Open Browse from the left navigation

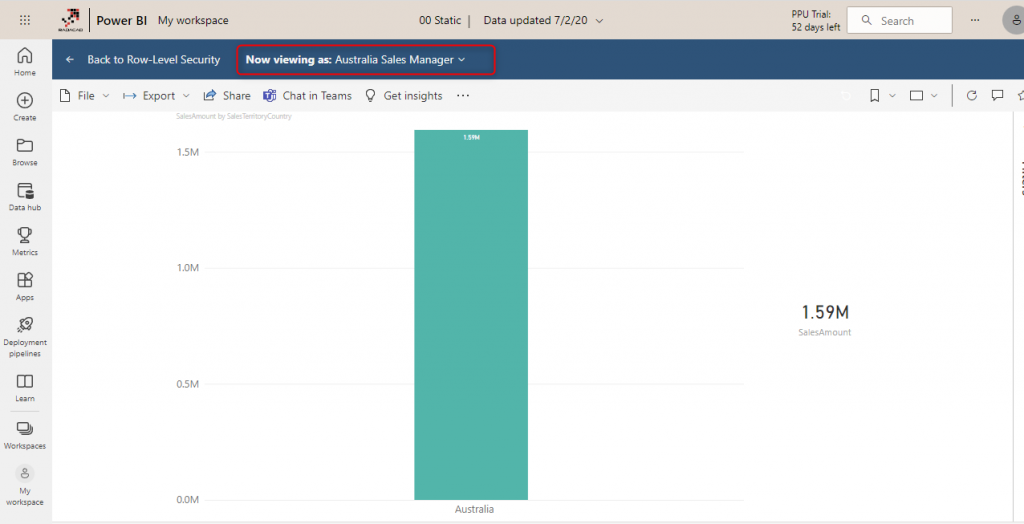[x=25, y=151]
